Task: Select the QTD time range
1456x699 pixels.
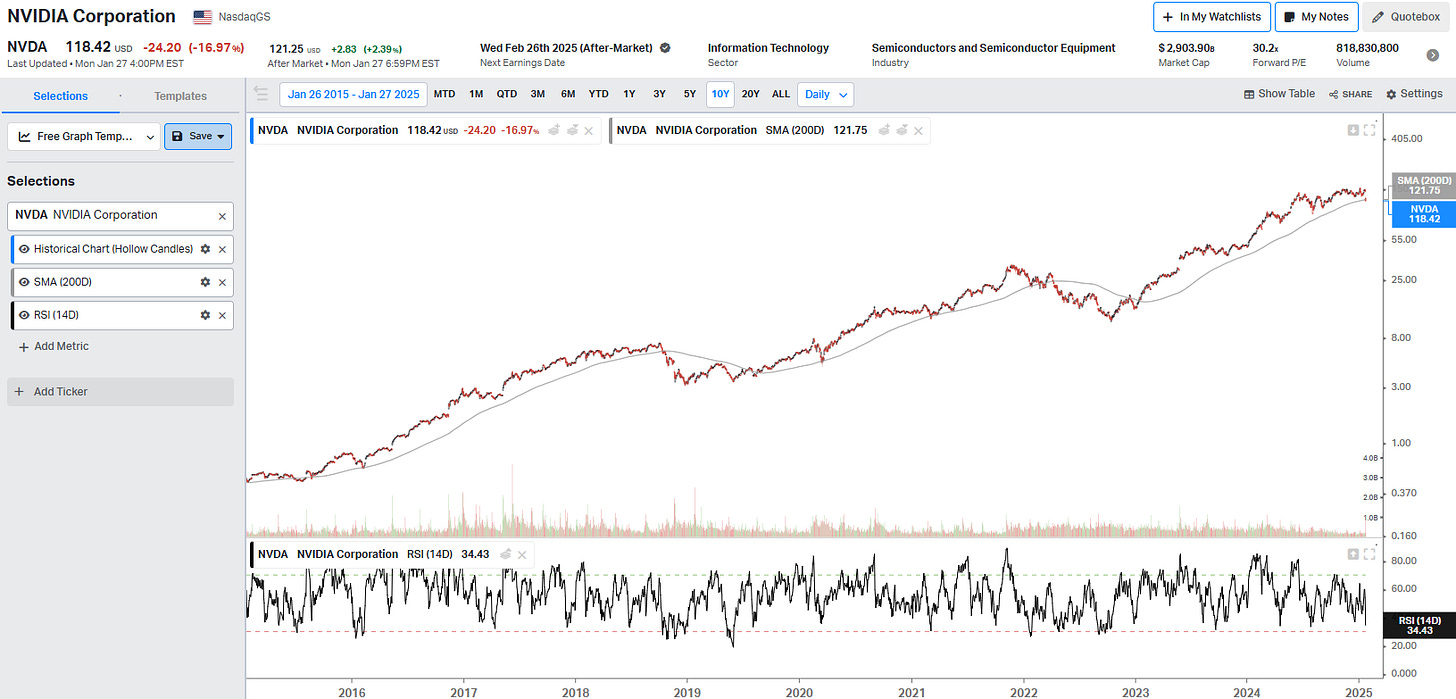Action: [507, 94]
